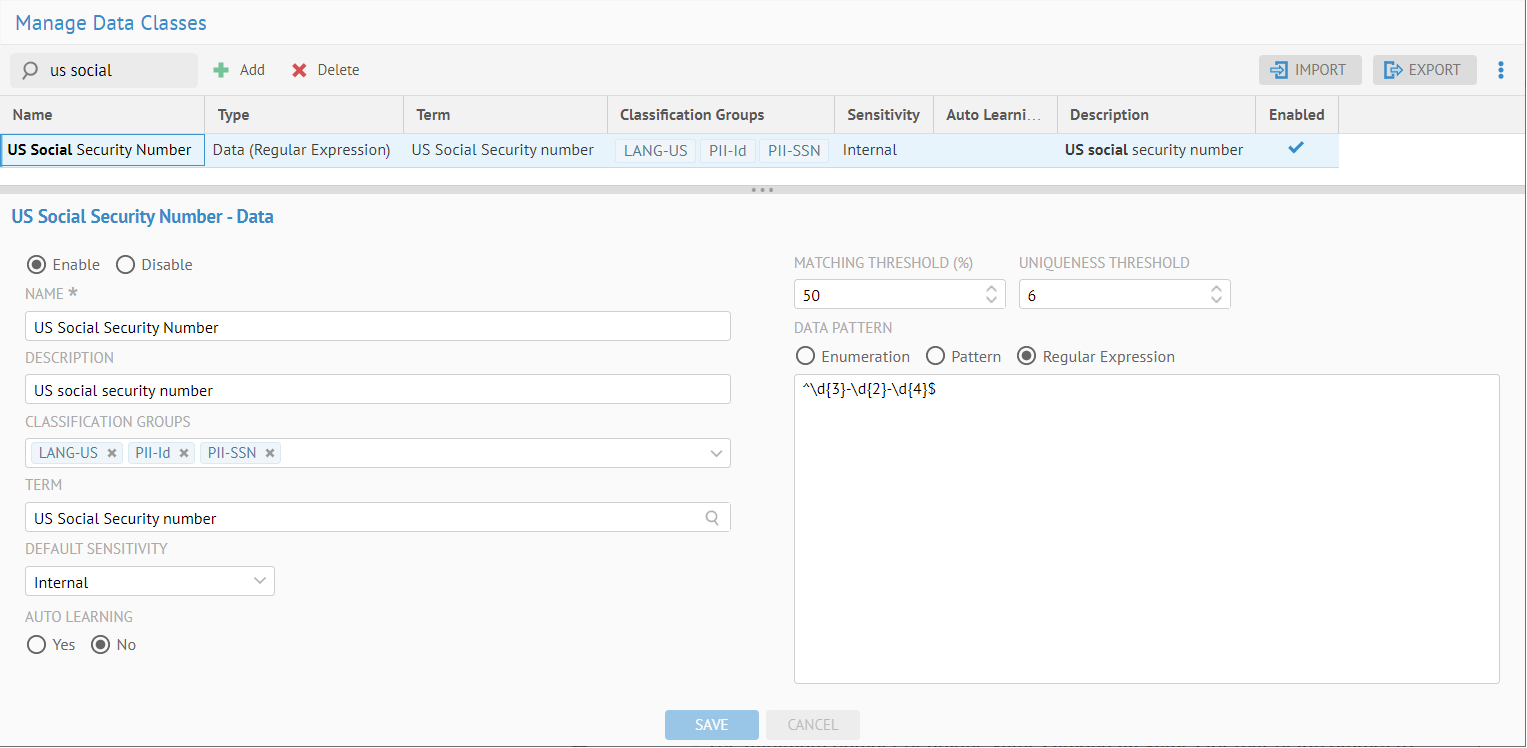Remove the PII-Id tag from groups
The height and width of the screenshot is (748, 1527).
click(184, 453)
